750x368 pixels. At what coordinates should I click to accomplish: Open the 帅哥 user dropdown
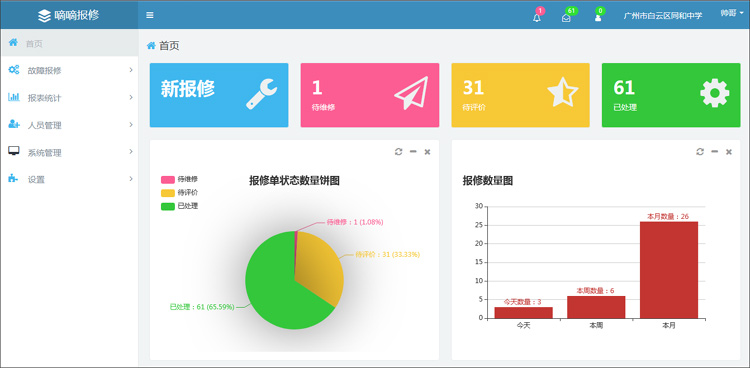click(x=732, y=13)
